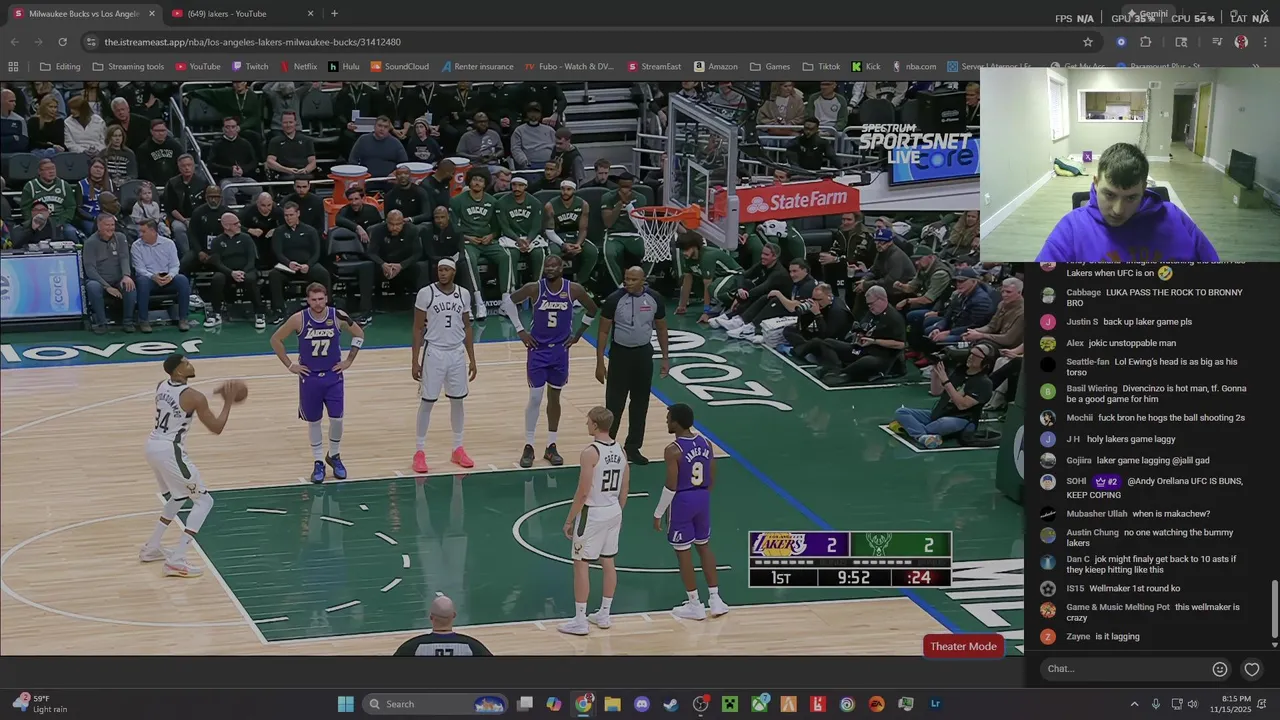Open the Hulu bookmark
Screen dimensions: 1280x720
(344, 67)
